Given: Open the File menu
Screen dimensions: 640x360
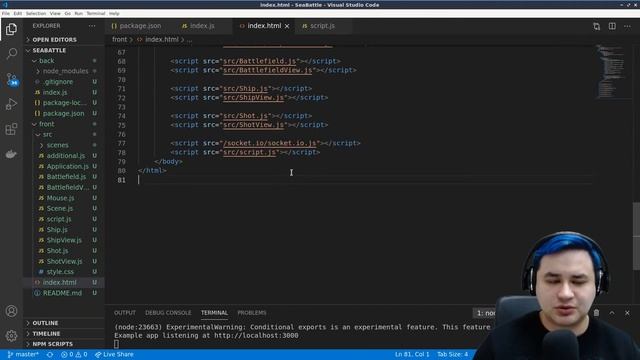Looking at the screenshot, I should click(x=6, y=13).
